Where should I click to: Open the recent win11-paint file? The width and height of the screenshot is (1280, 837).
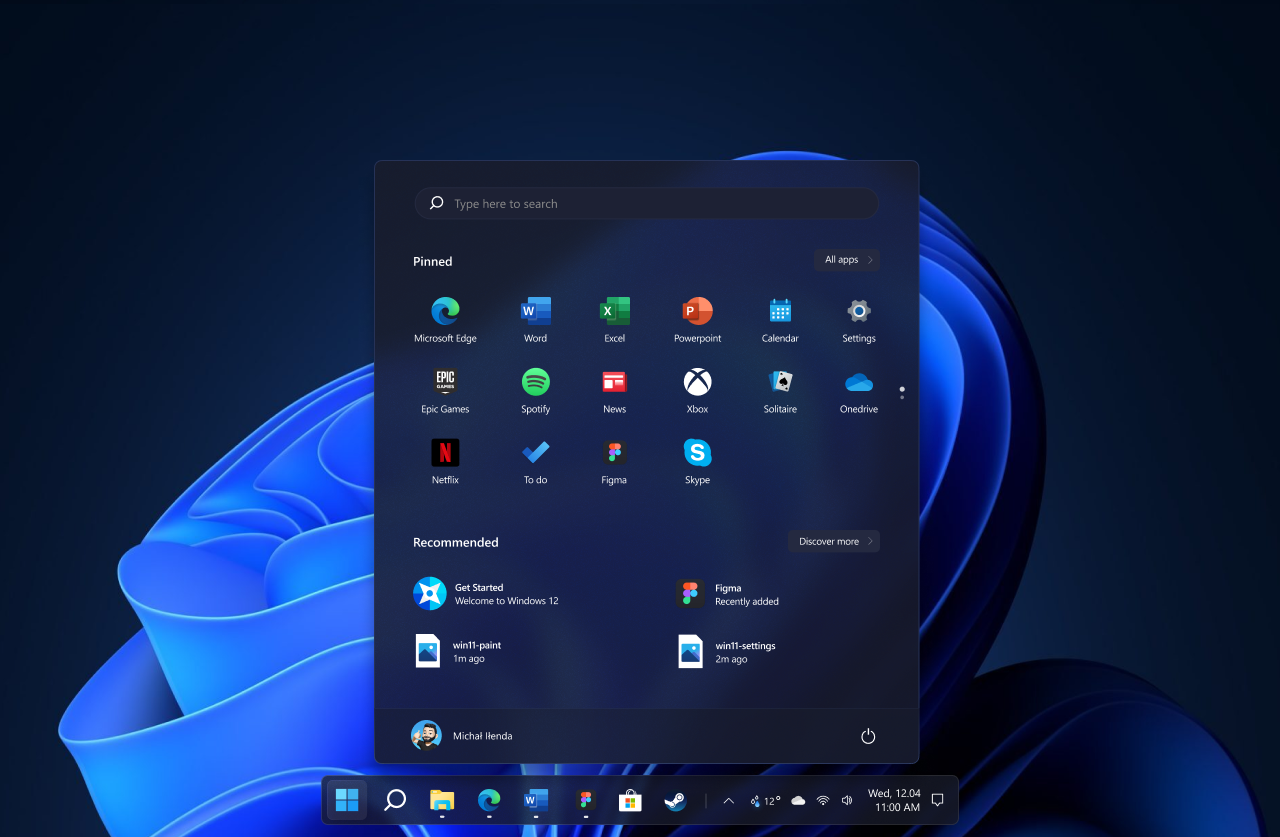pyautogui.click(x=470, y=650)
